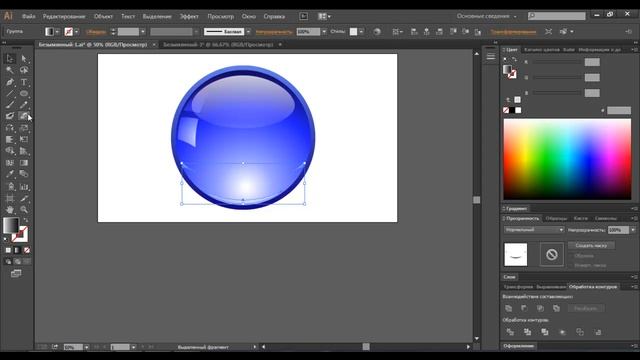Screen dimensions: 640x360
Task: Open the Базовый brush definition dropdown
Action: [x=248, y=31]
